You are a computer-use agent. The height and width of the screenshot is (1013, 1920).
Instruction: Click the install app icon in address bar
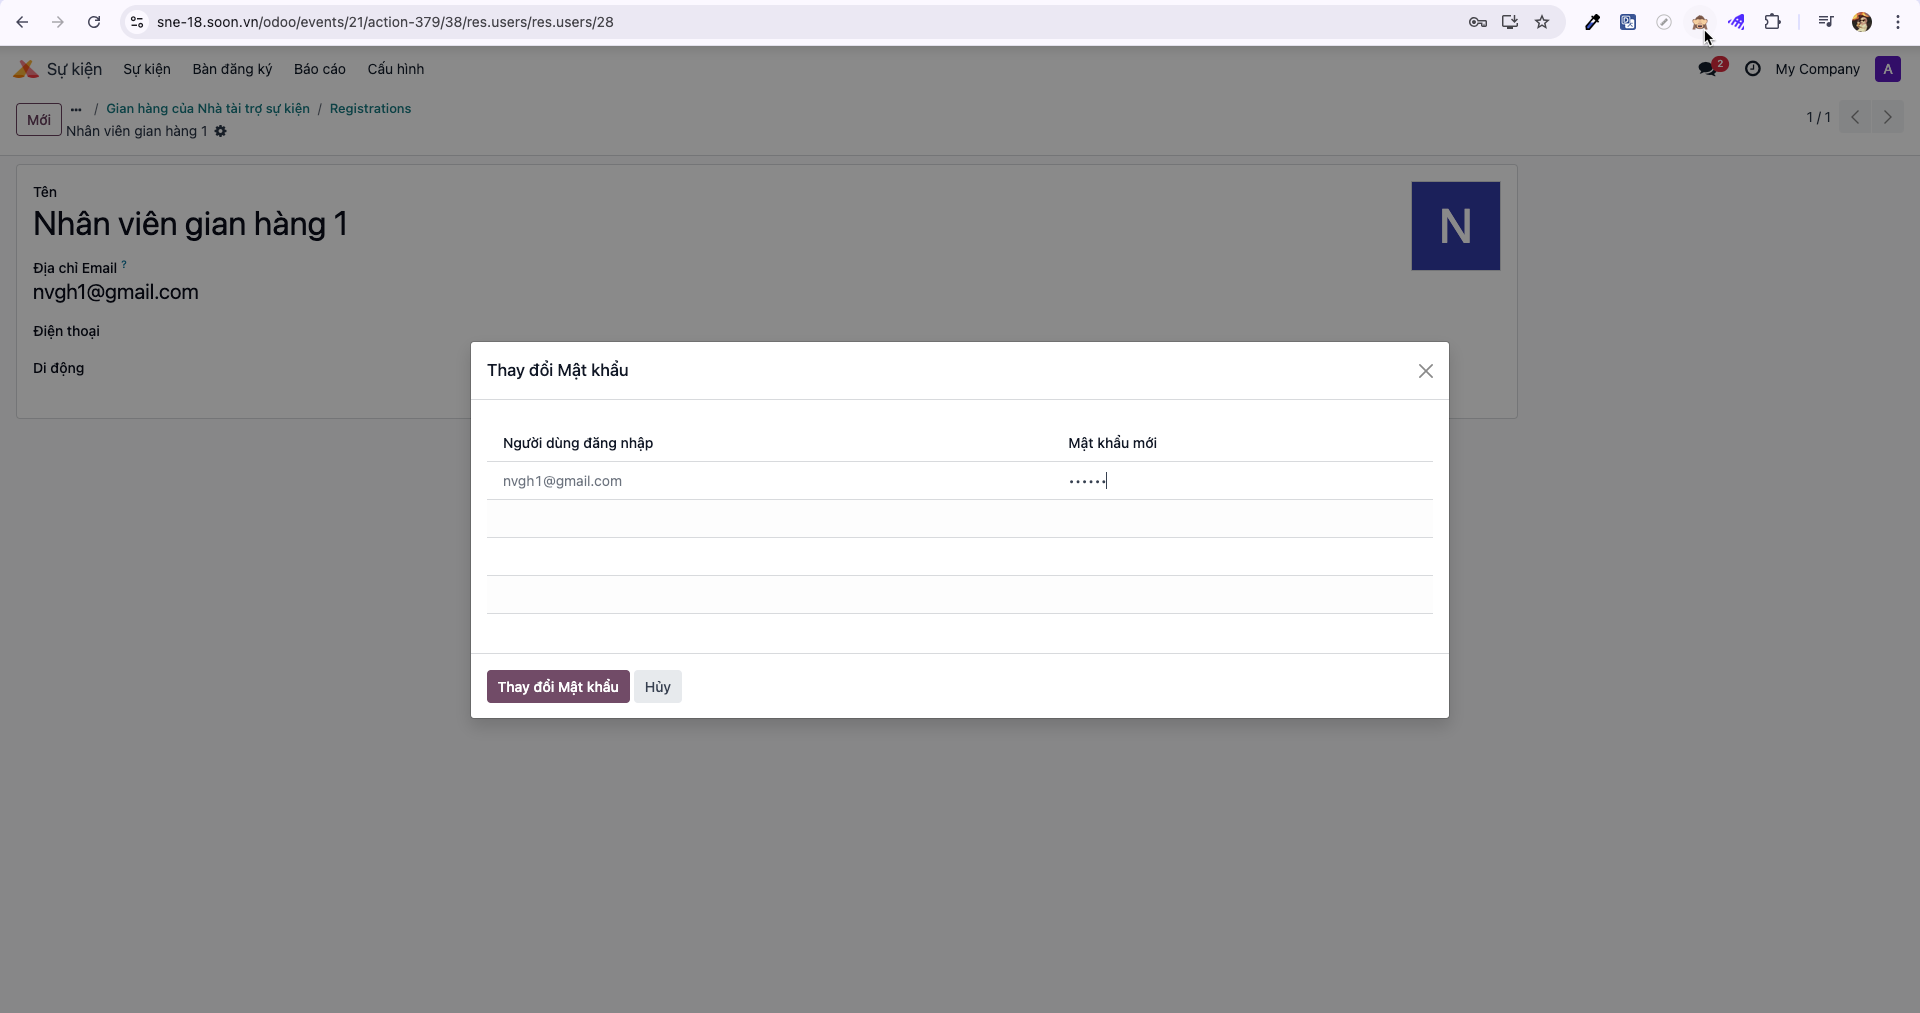pos(1510,22)
